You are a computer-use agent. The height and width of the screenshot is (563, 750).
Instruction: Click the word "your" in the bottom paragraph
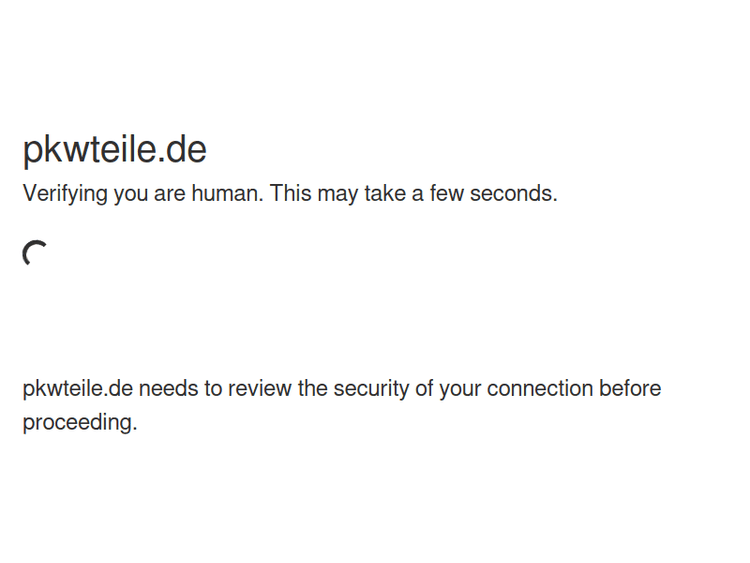pos(460,388)
